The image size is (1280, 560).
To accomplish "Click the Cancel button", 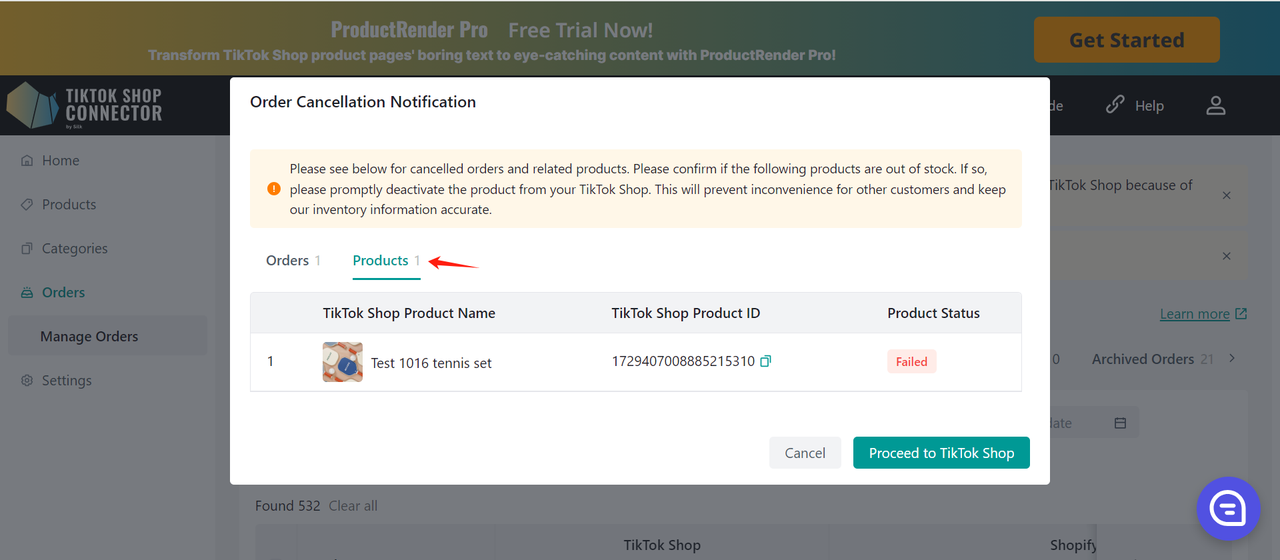I will (804, 453).
